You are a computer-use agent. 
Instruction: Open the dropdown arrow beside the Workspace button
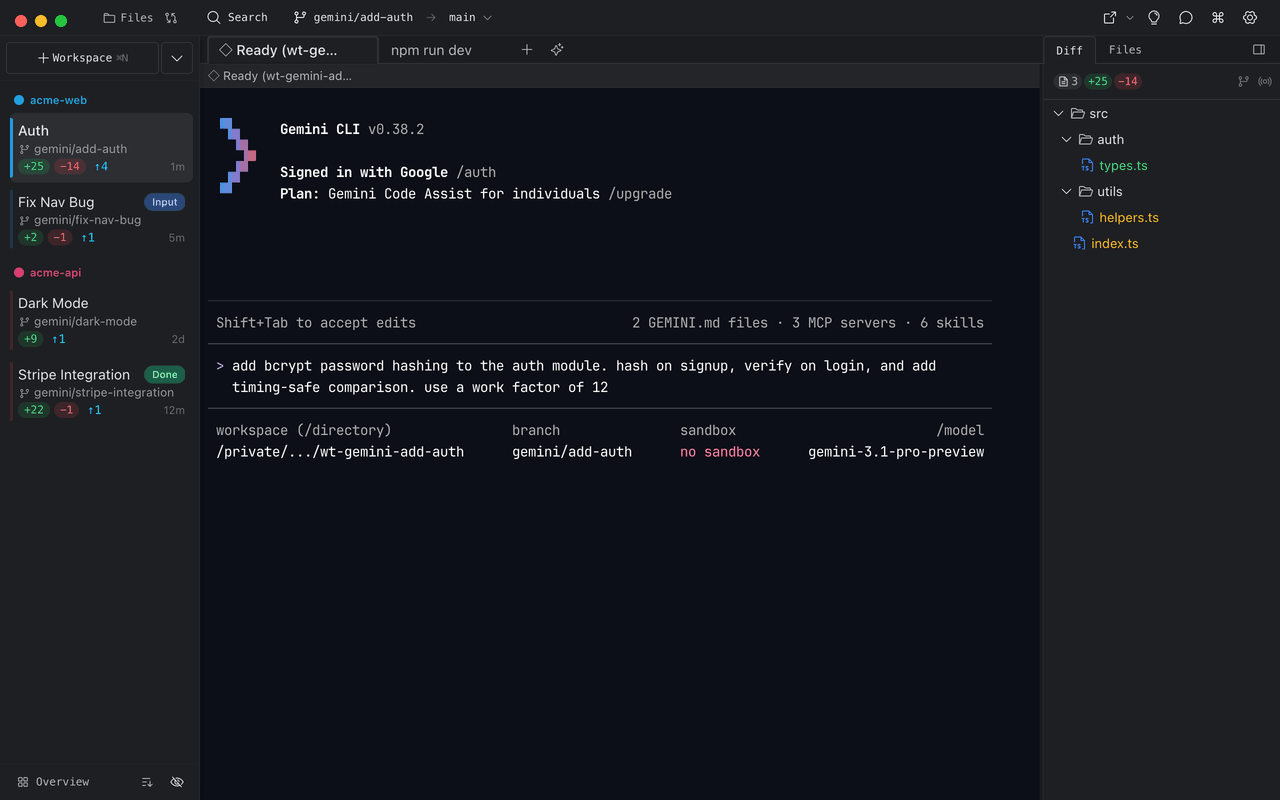click(177, 58)
